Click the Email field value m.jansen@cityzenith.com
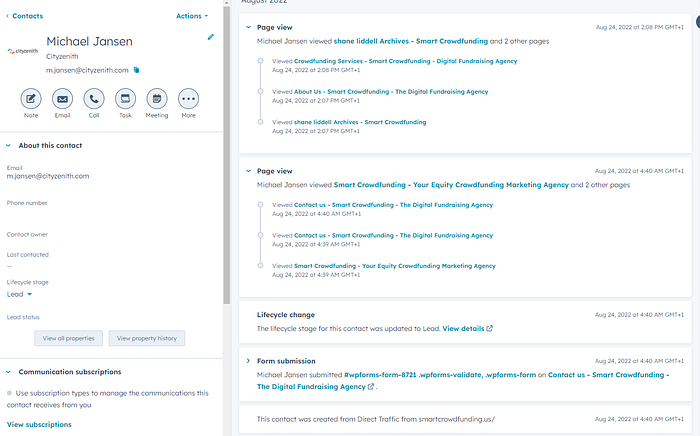 48,176
